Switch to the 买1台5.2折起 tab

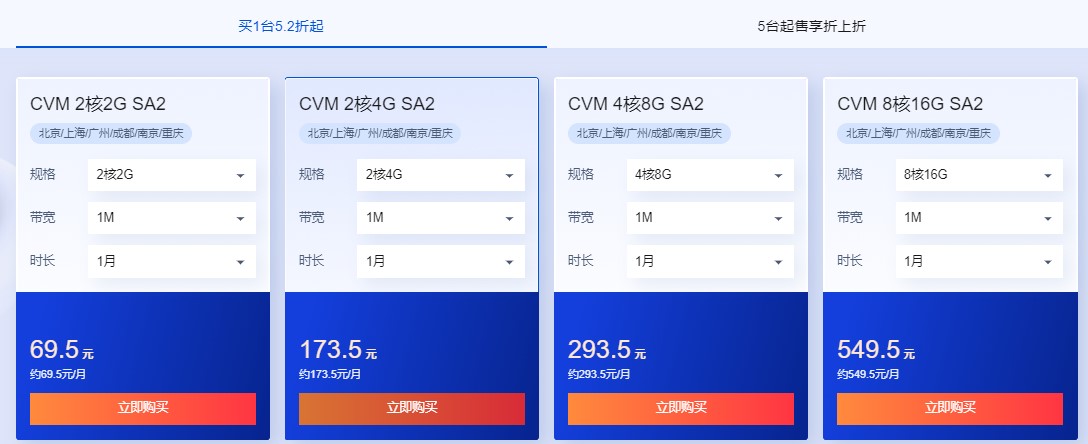click(281, 26)
